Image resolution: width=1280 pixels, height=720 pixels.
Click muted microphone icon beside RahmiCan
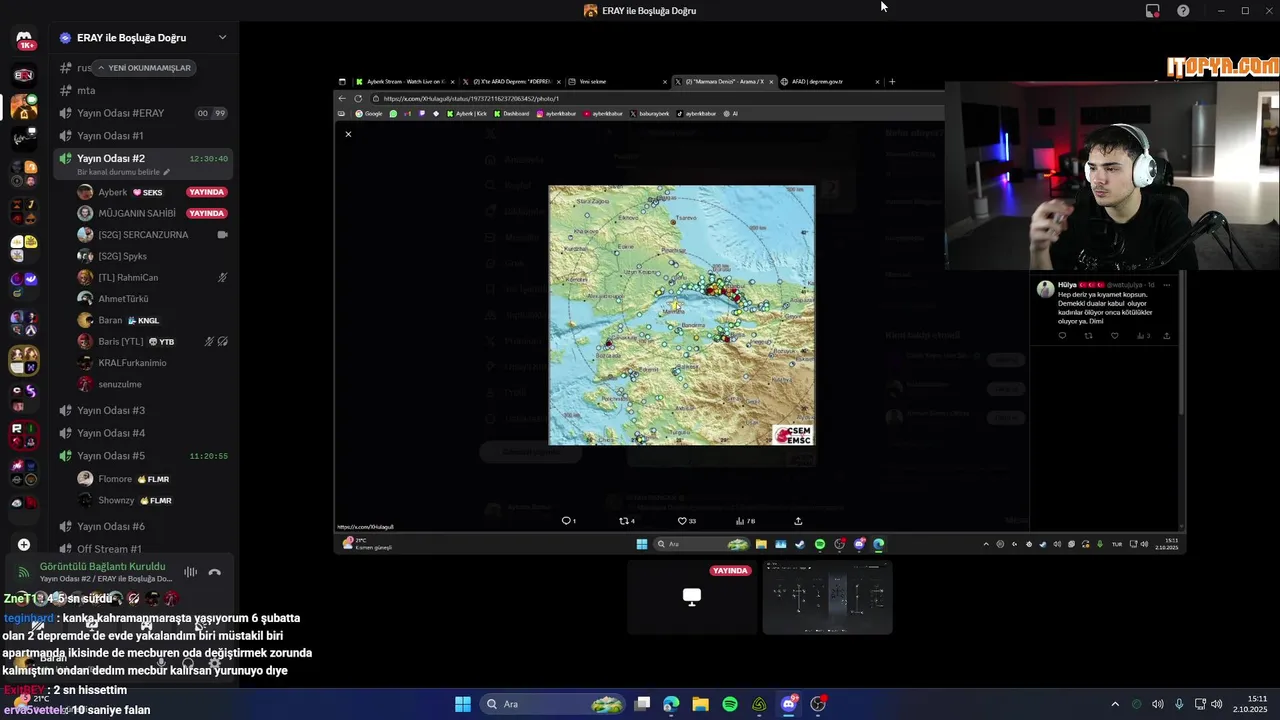pos(223,277)
